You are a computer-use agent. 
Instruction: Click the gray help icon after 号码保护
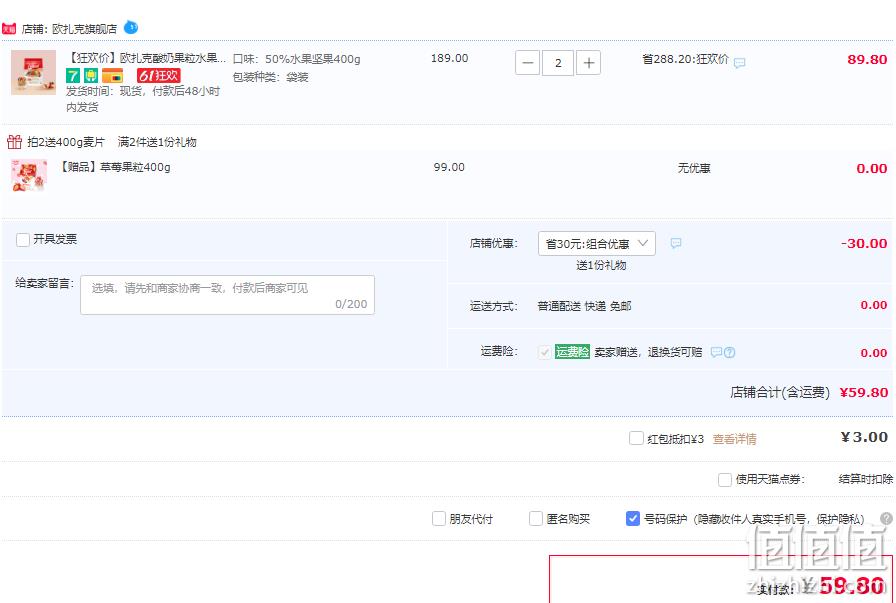tap(886, 518)
